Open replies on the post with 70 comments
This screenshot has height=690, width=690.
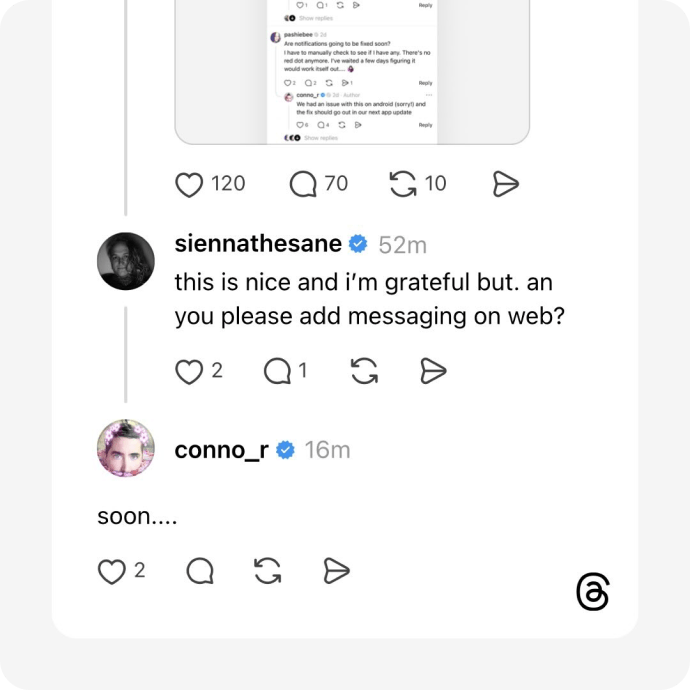(303, 184)
